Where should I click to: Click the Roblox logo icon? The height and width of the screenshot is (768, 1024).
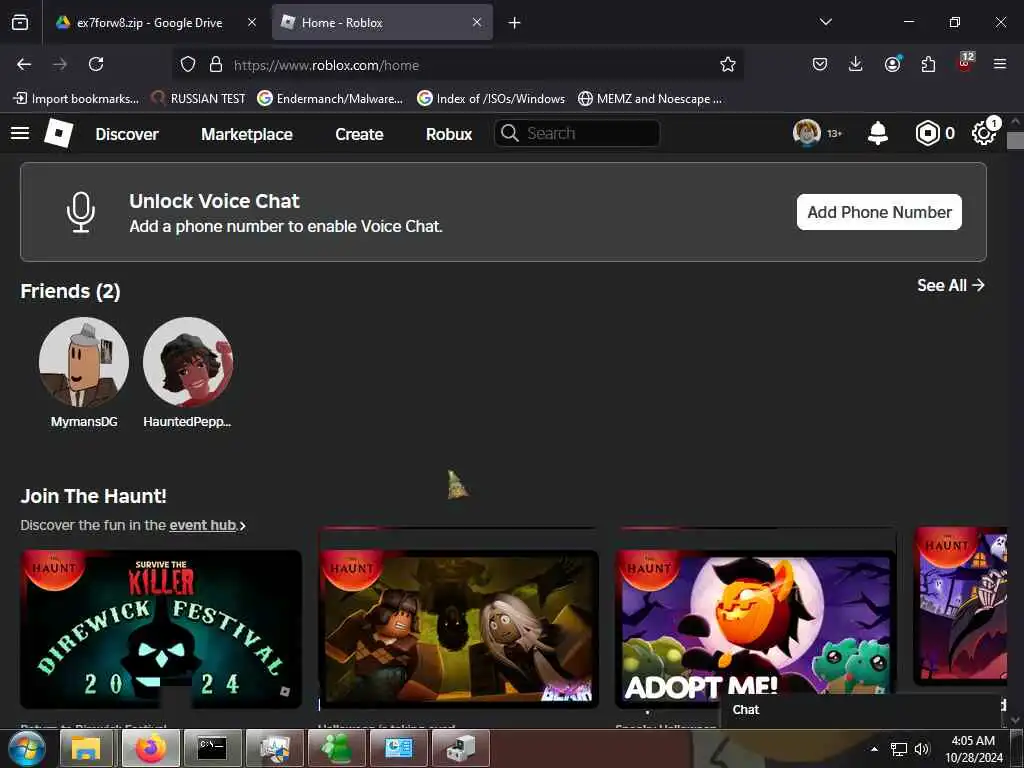pyautogui.click(x=58, y=133)
